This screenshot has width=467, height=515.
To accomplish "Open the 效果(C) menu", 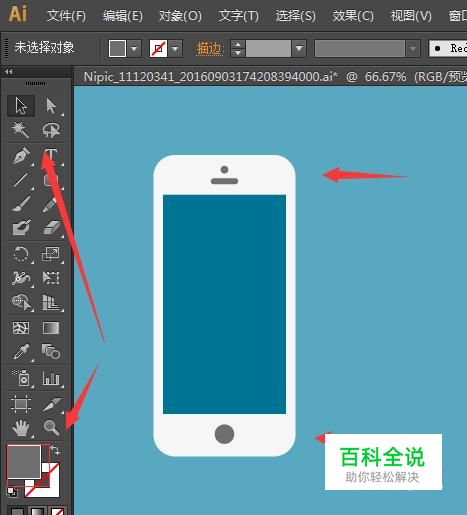I will (x=353, y=16).
